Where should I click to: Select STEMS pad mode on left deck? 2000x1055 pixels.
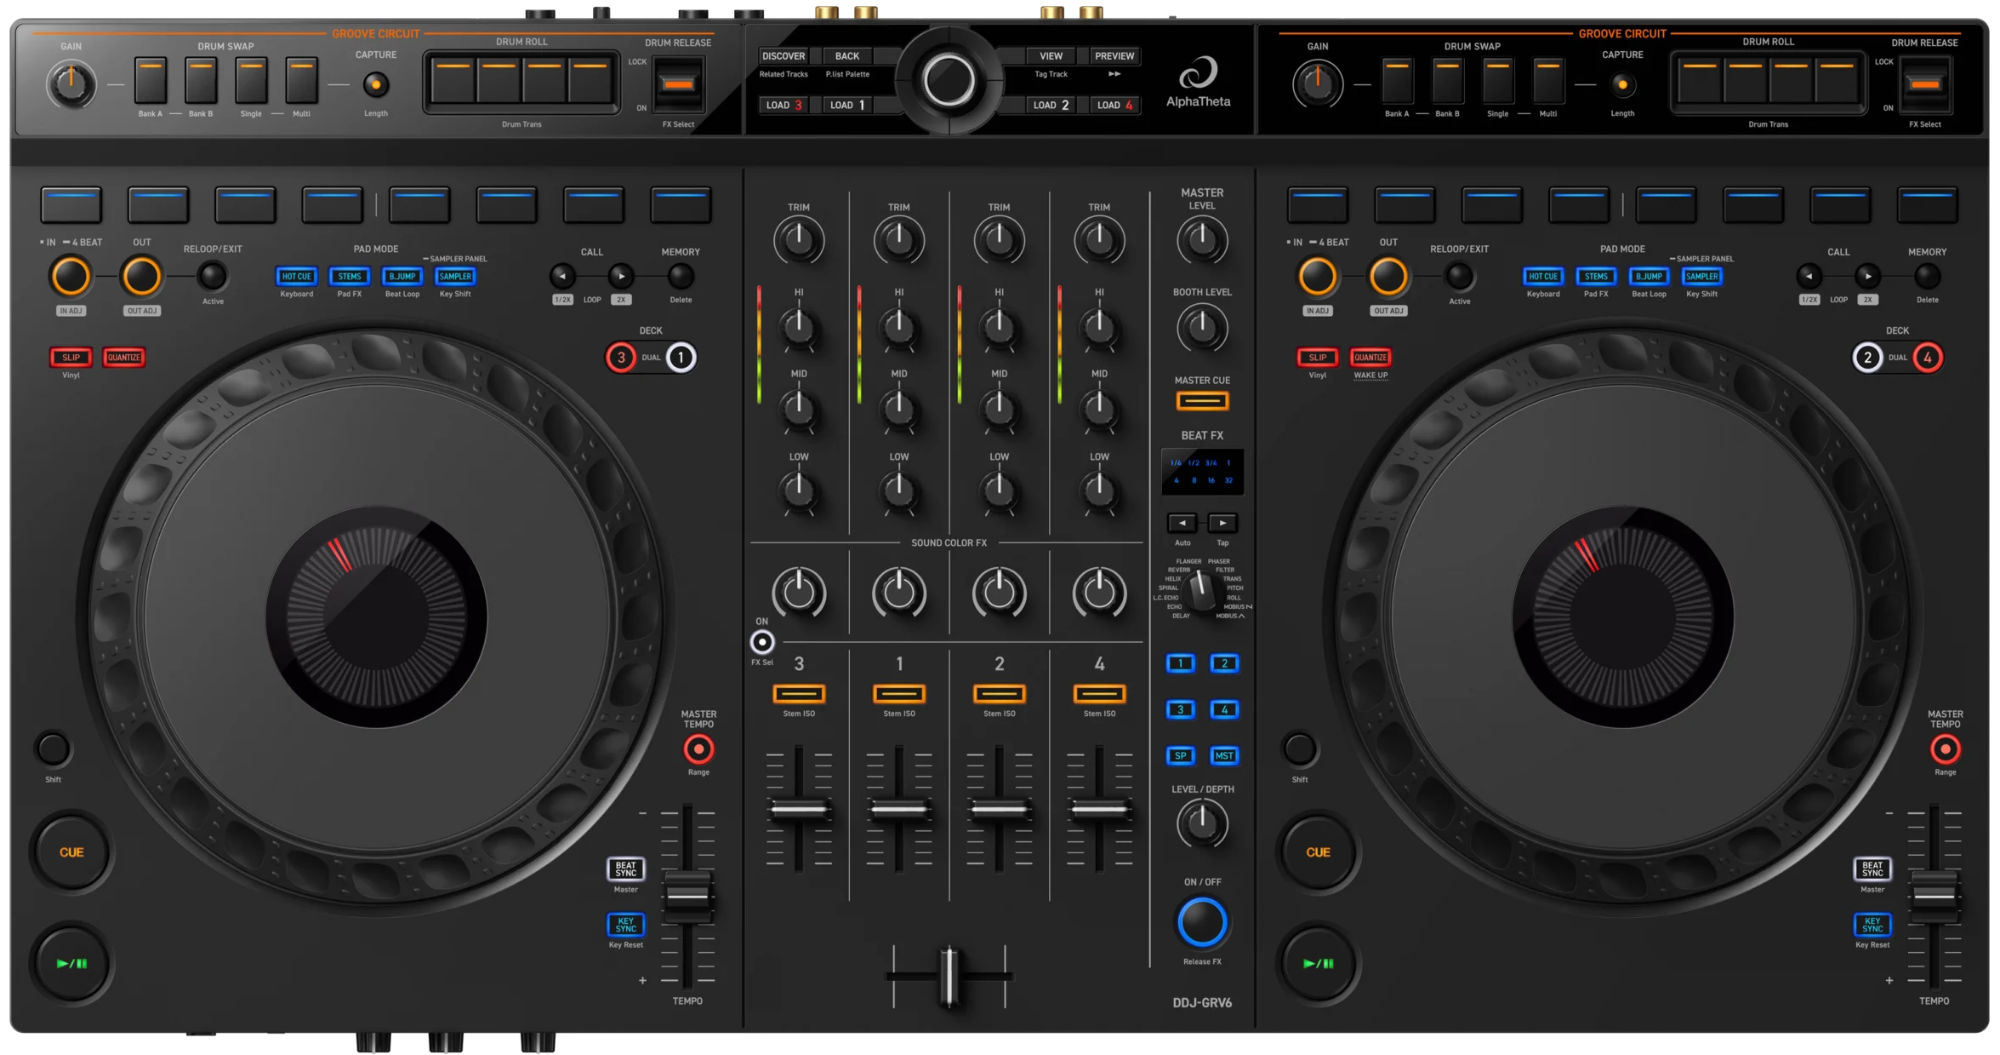[349, 276]
